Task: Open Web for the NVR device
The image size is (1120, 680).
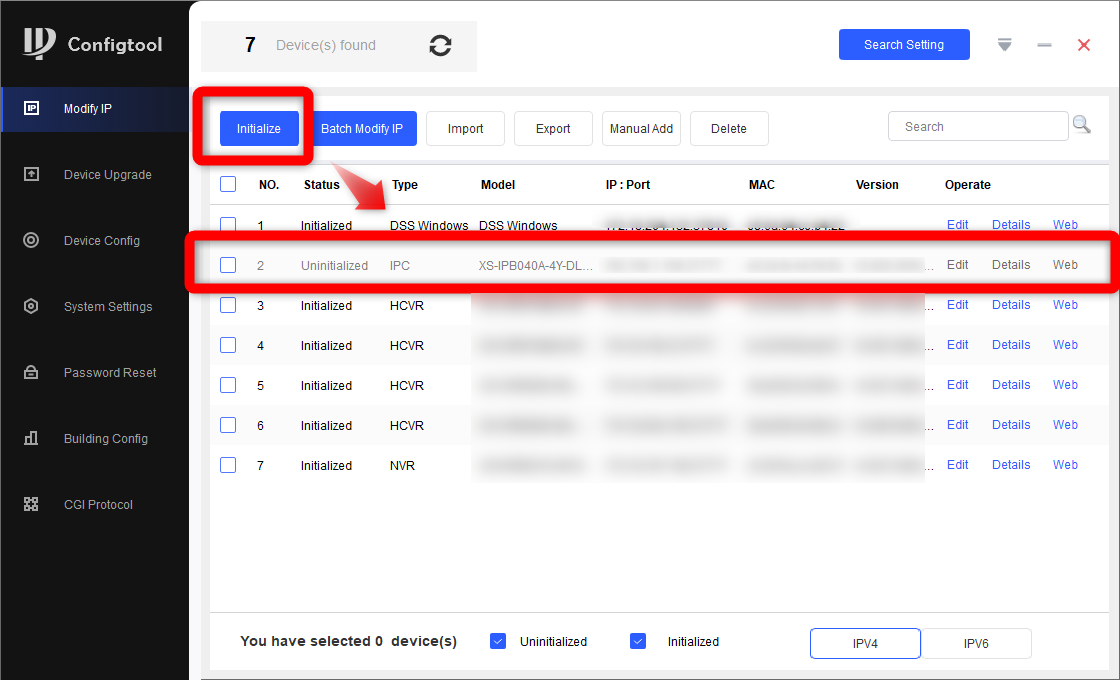Action: (1065, 464)
